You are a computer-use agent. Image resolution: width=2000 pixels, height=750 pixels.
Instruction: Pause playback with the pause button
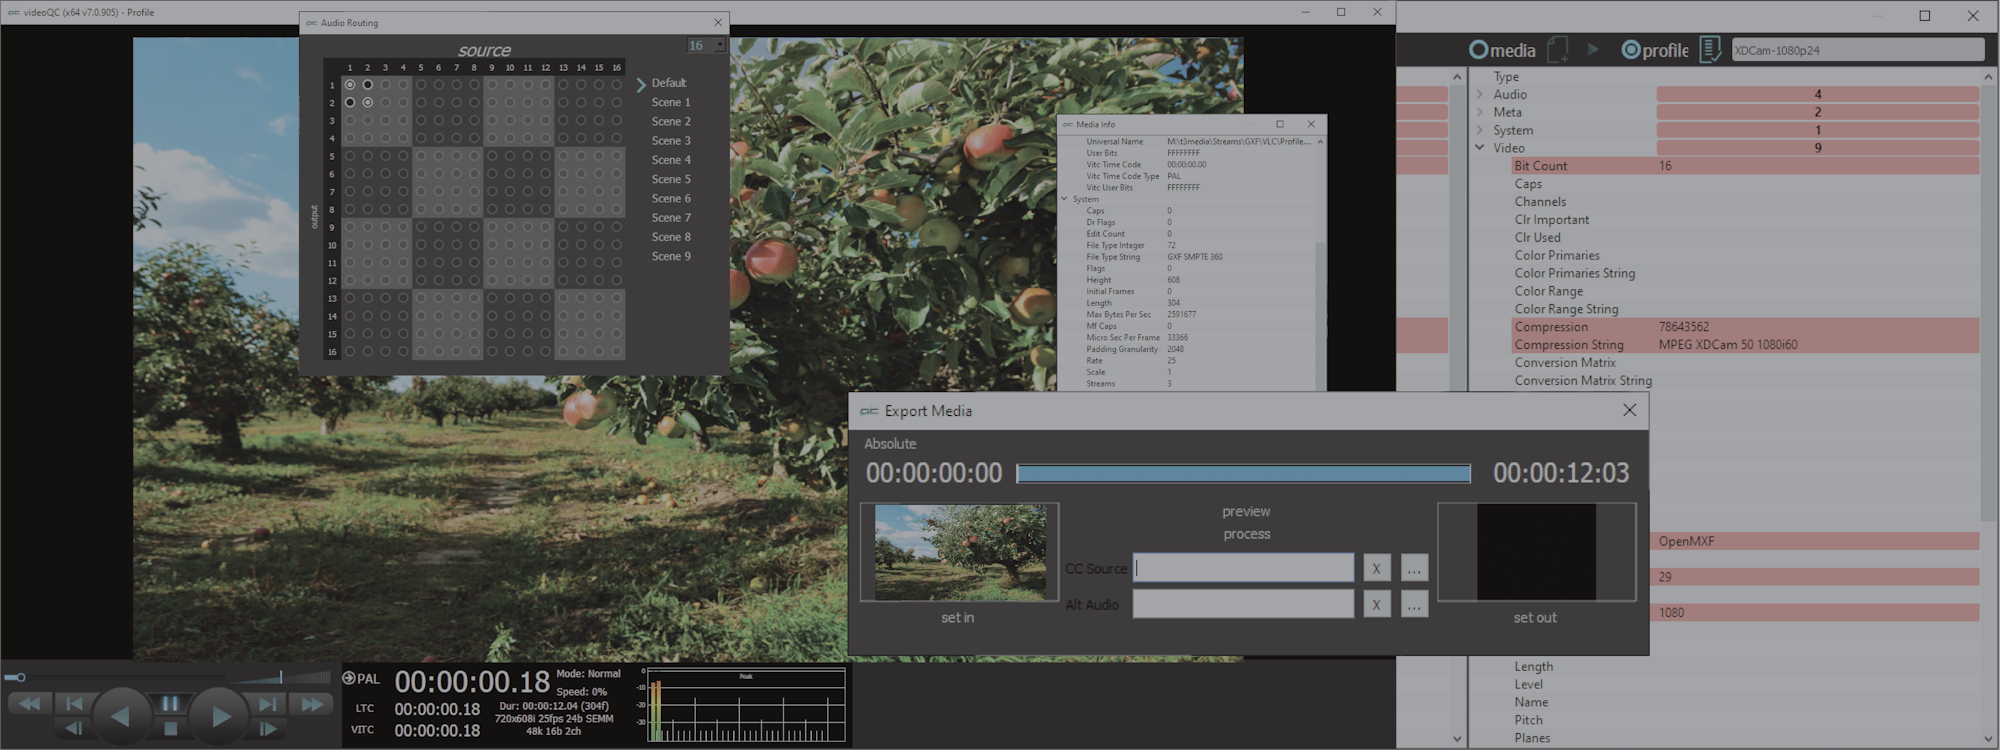170,704
